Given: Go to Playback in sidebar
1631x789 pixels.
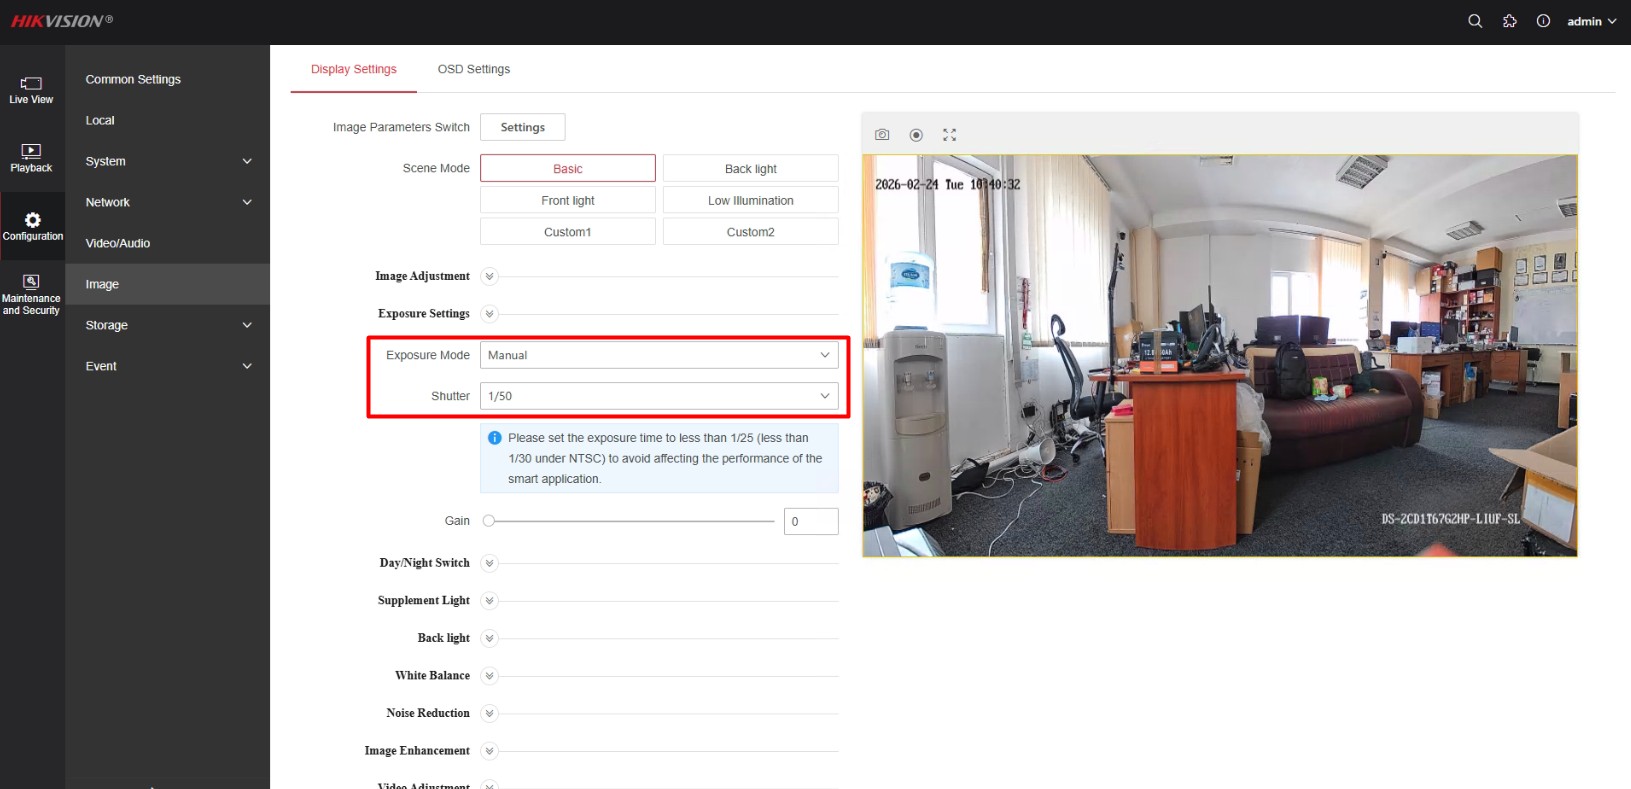Looking at the screenshot, I should (x=31, y=158).
